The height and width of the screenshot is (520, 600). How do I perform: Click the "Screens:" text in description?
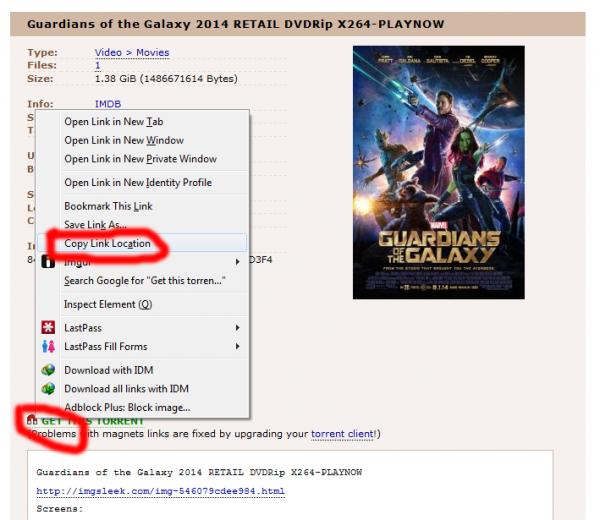point(60,509)
